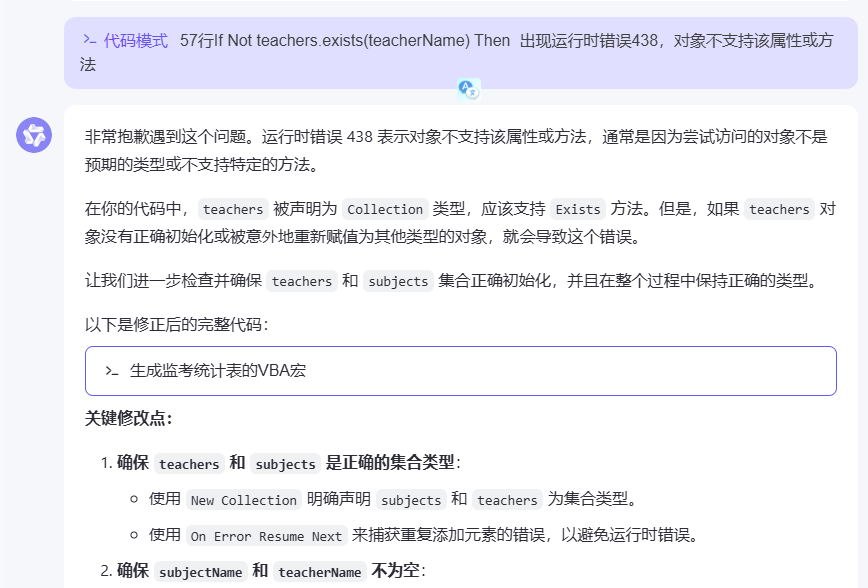Click the code mode terminal icon
This screenshot has width=868, height=588.
(x=90, y=40)
